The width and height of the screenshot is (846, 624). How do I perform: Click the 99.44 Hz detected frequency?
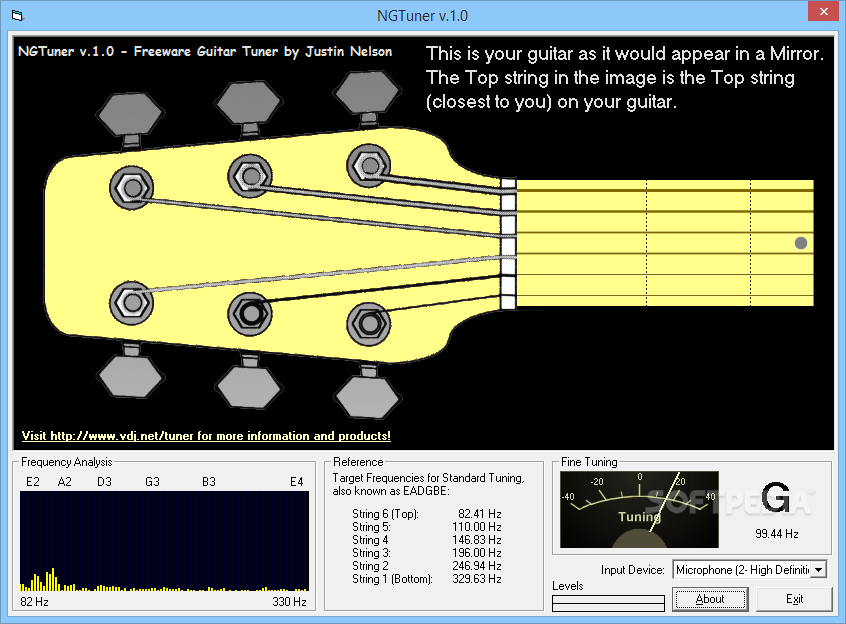point(776,534)
